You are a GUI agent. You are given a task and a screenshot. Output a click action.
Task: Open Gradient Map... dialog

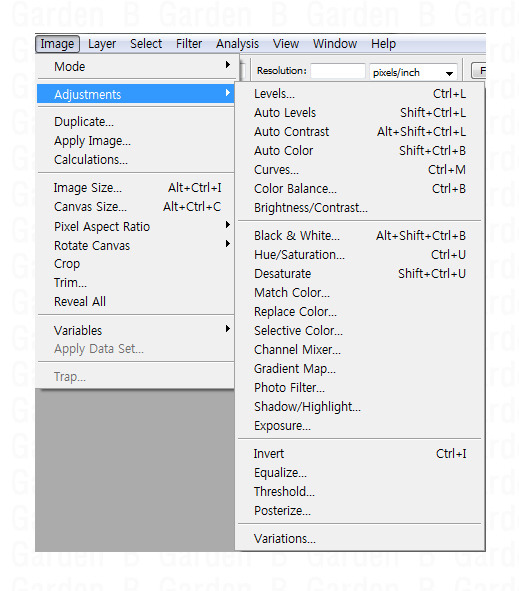point(360,369)
